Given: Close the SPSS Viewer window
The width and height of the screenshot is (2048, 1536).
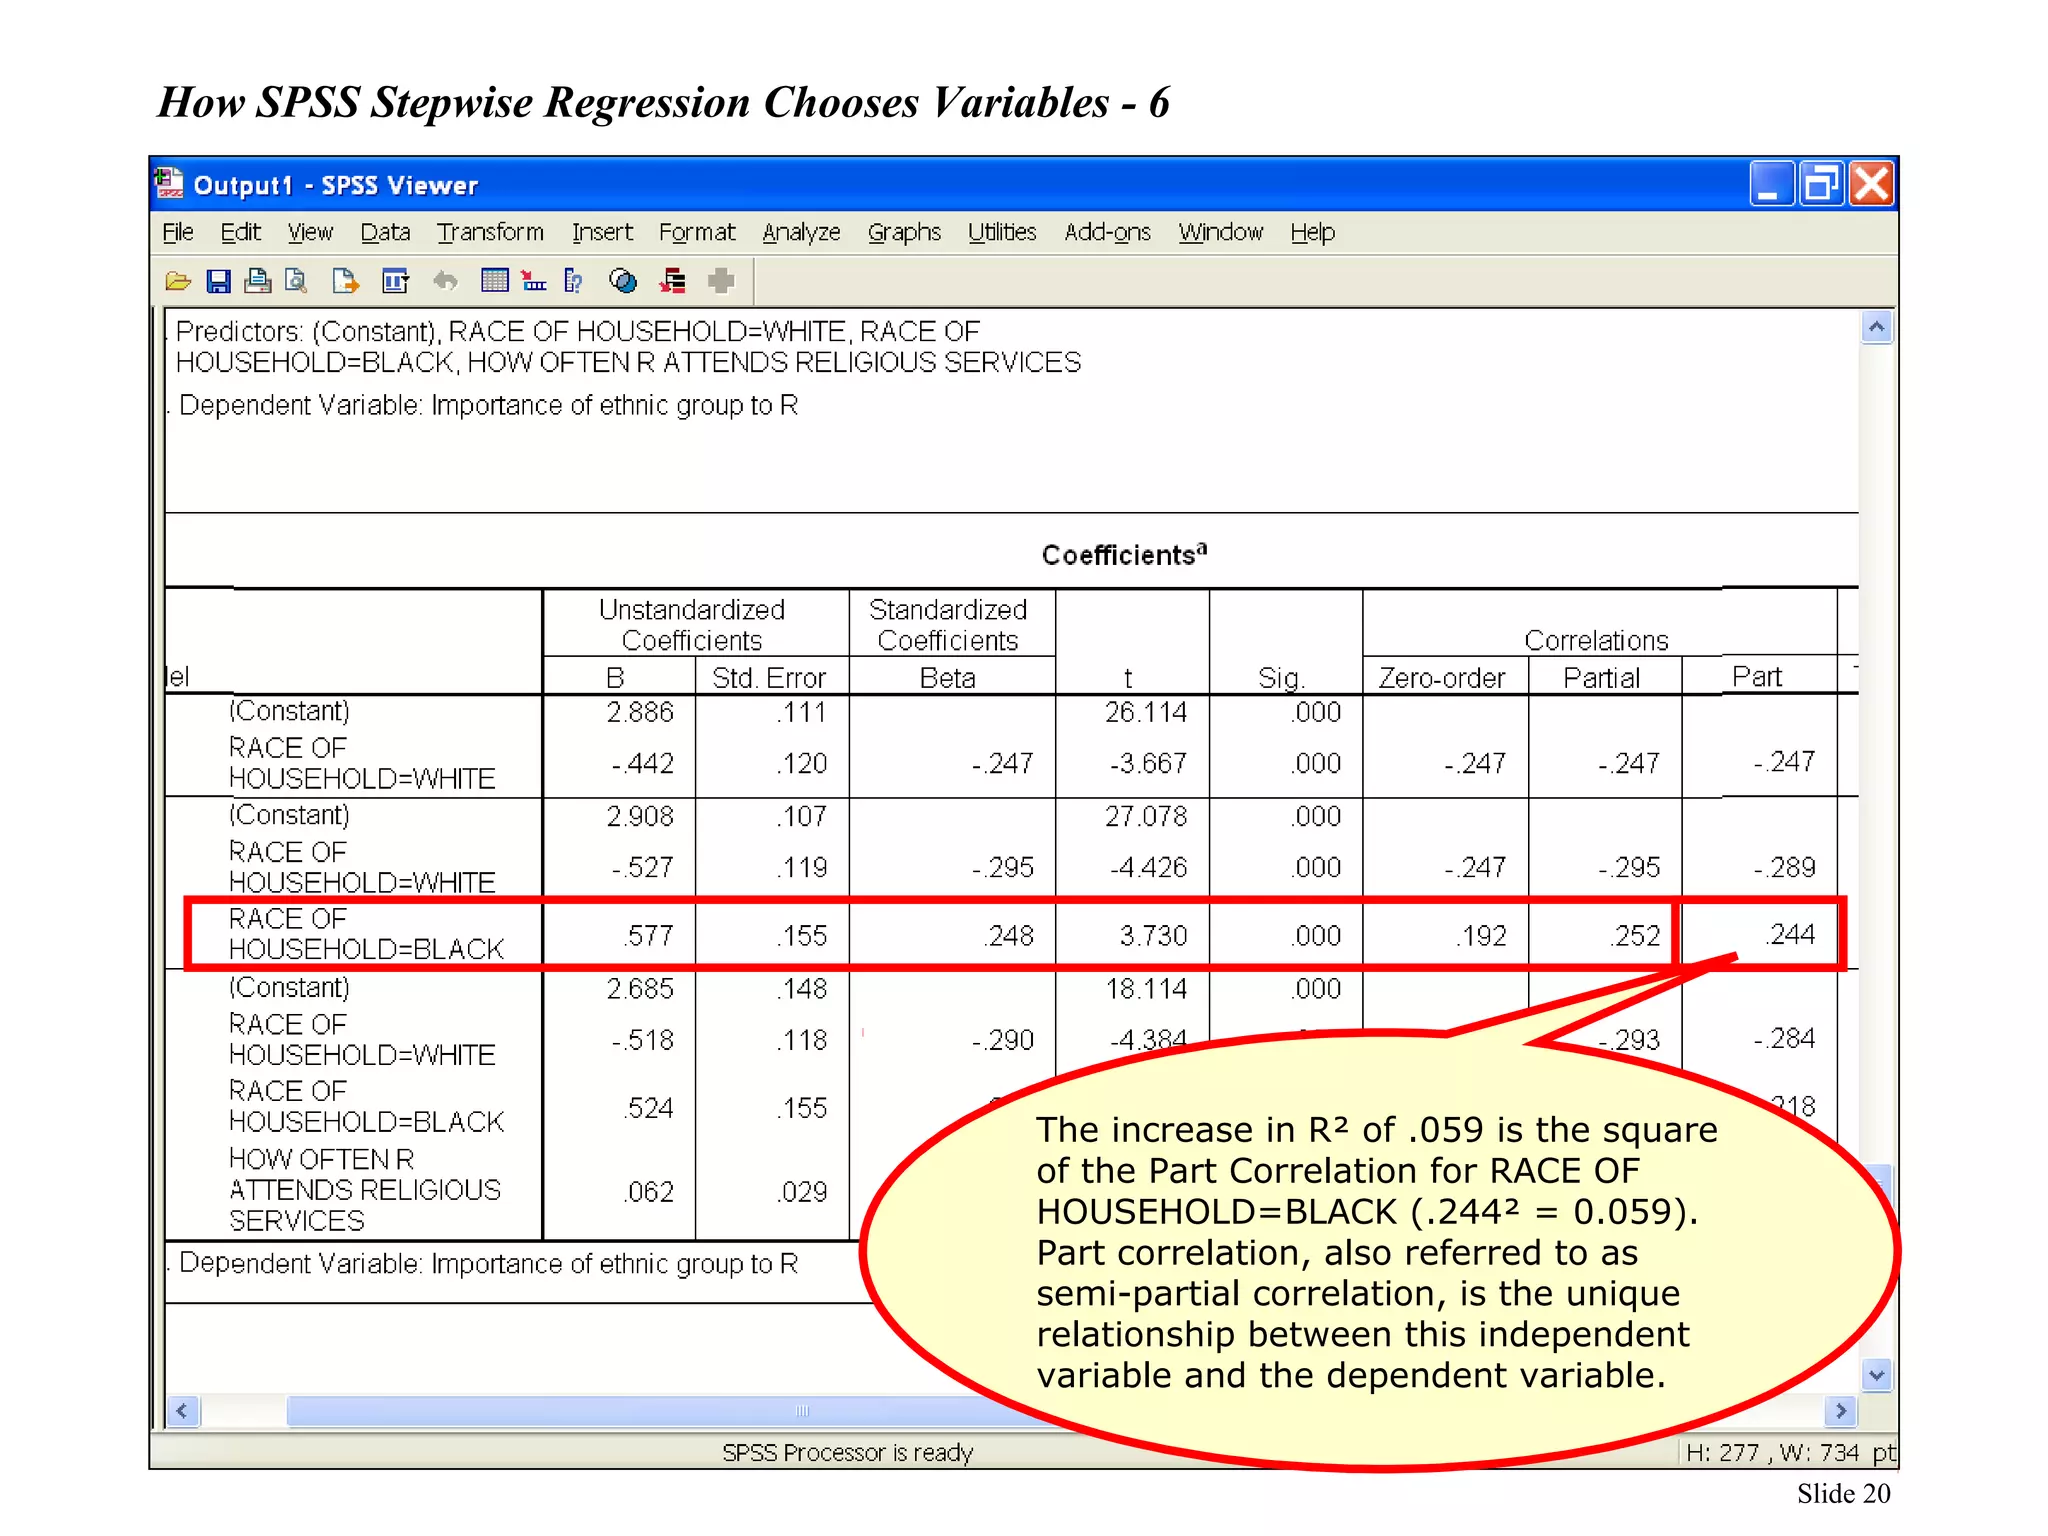Looking at the screenshot, I should [x=1871, y=184].
